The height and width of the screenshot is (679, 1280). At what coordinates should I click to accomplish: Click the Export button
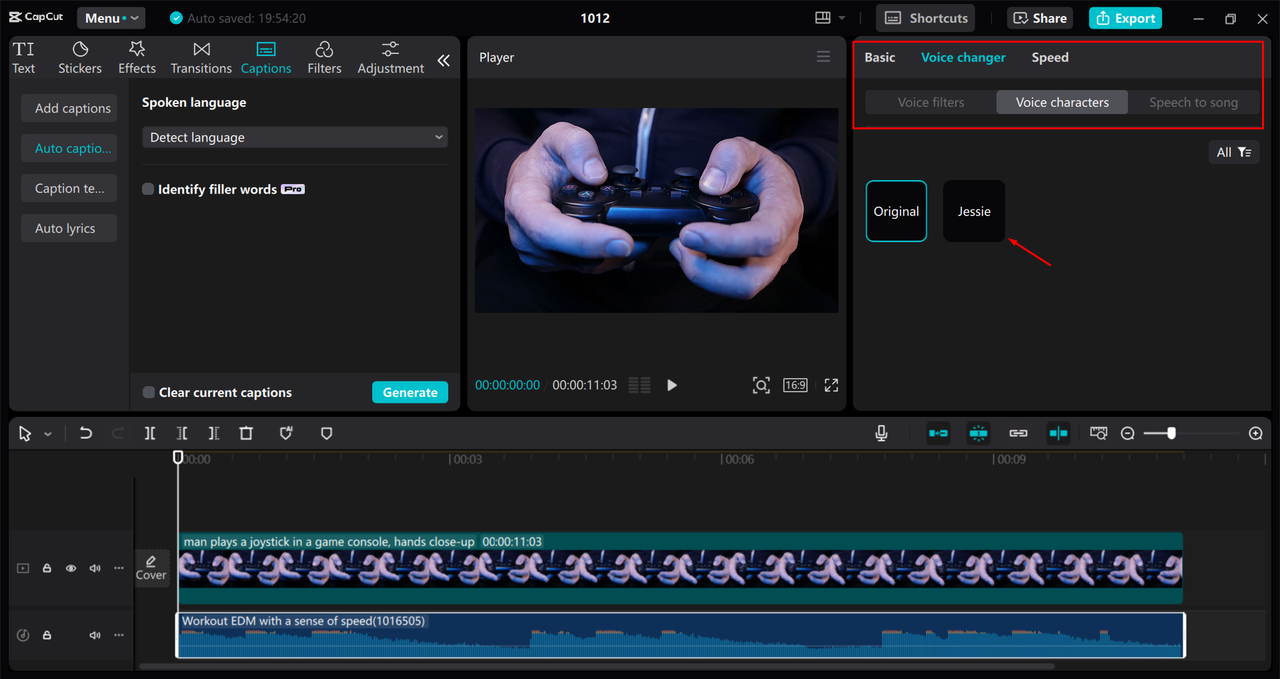1125,18
